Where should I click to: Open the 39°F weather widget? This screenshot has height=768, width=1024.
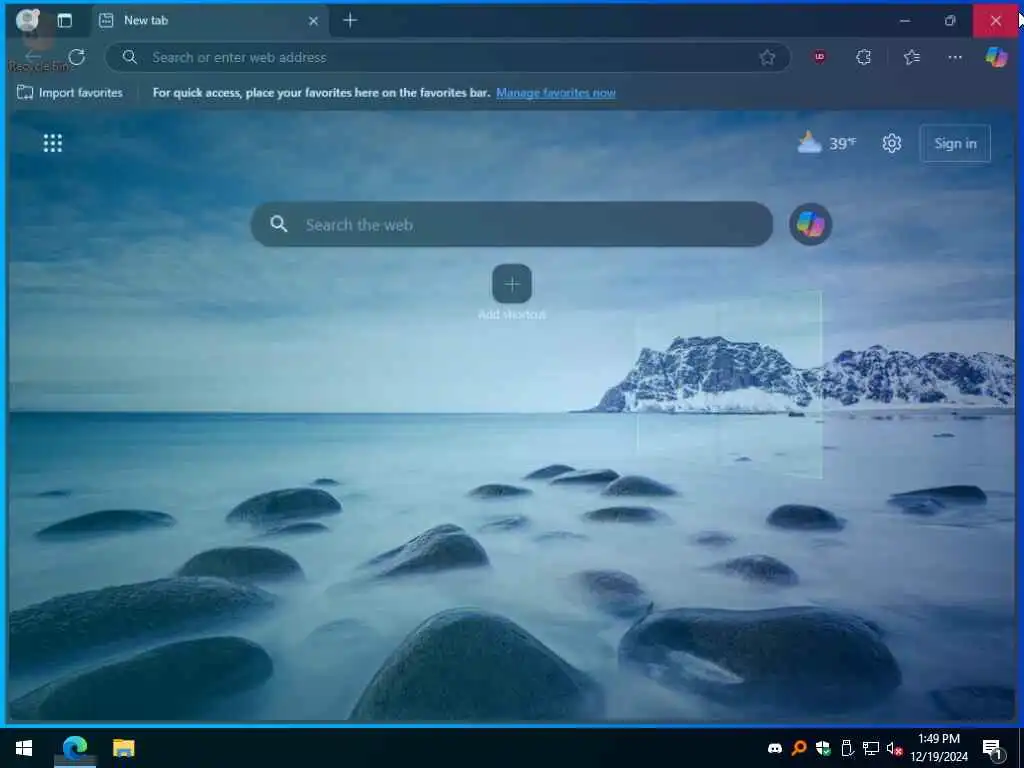pyautogui.click(x=826, y=143)
